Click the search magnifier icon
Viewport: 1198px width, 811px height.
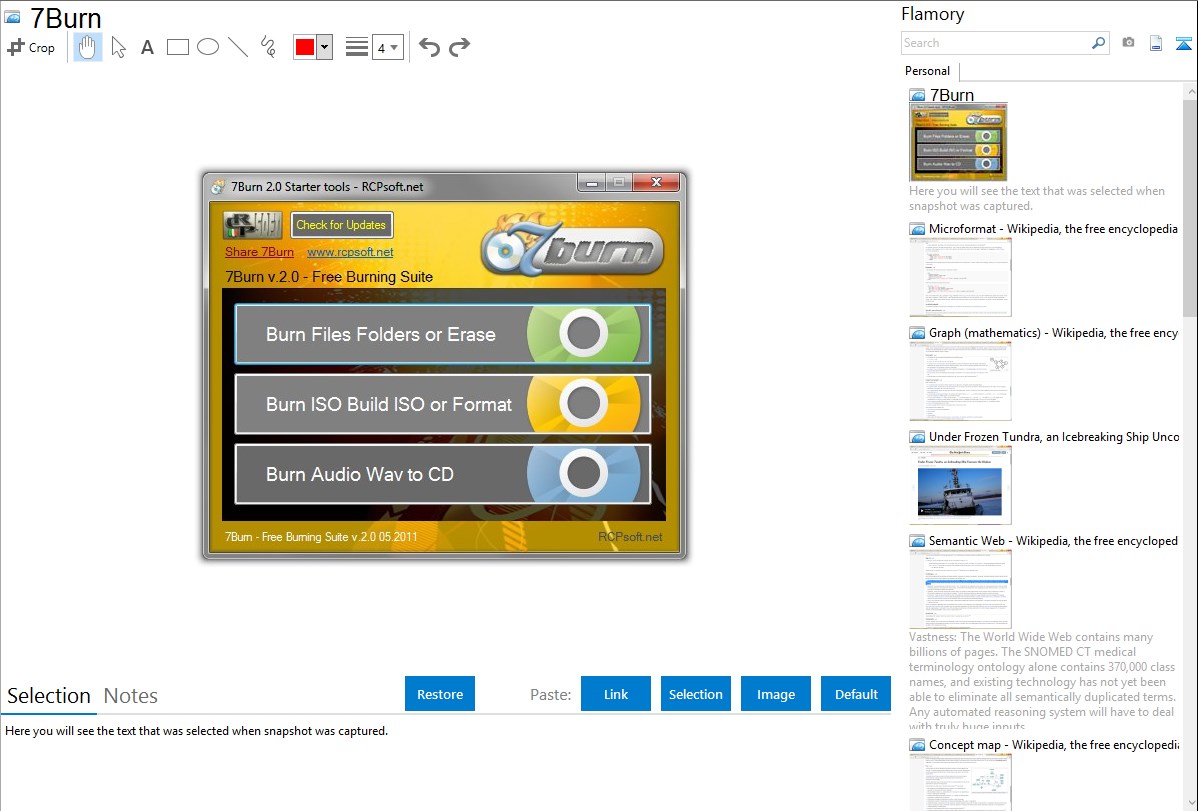click(x=1099, y=43)
